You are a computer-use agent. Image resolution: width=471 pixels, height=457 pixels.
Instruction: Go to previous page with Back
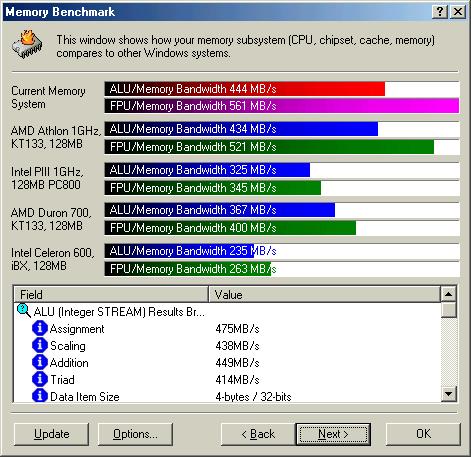[258, 434]
